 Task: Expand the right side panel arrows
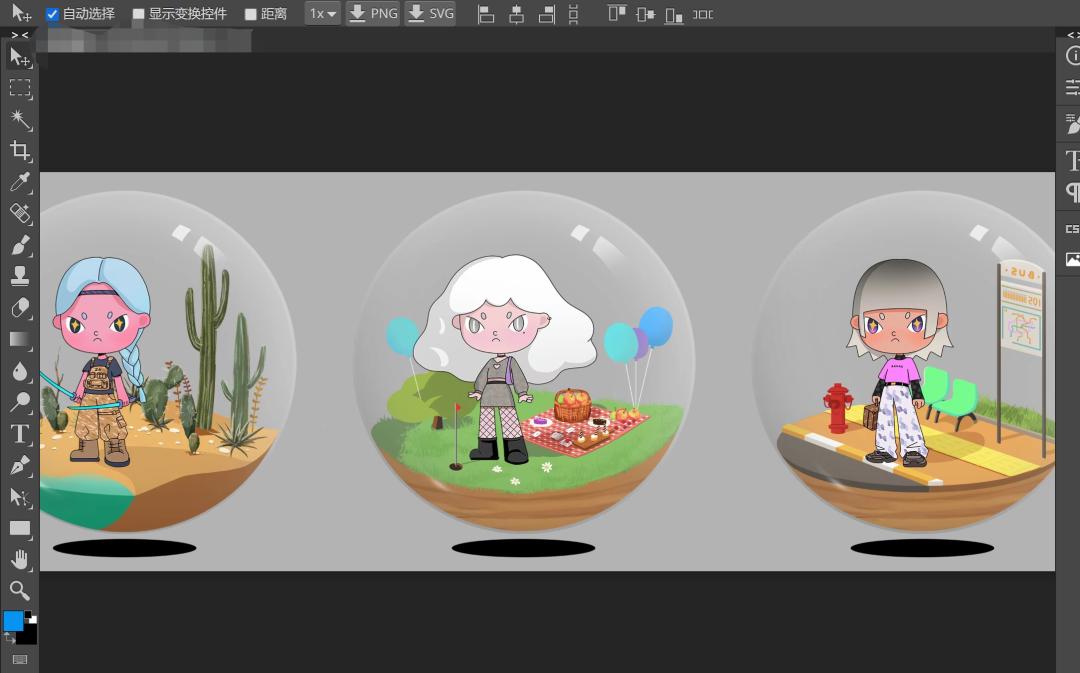(1072, 35)
